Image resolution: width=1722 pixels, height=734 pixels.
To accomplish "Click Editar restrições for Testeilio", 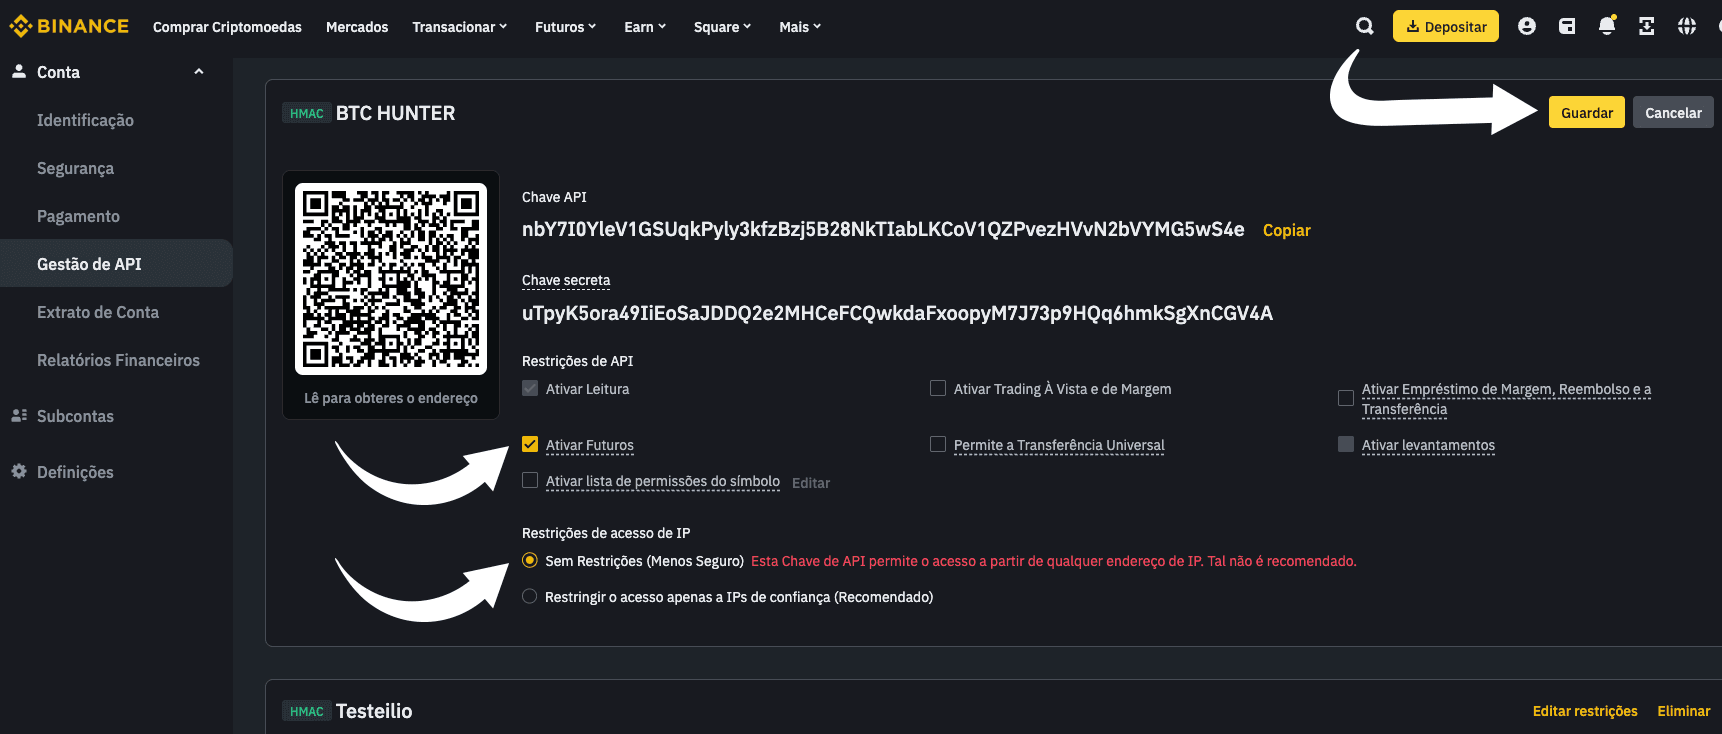I will click(1585, 711).
